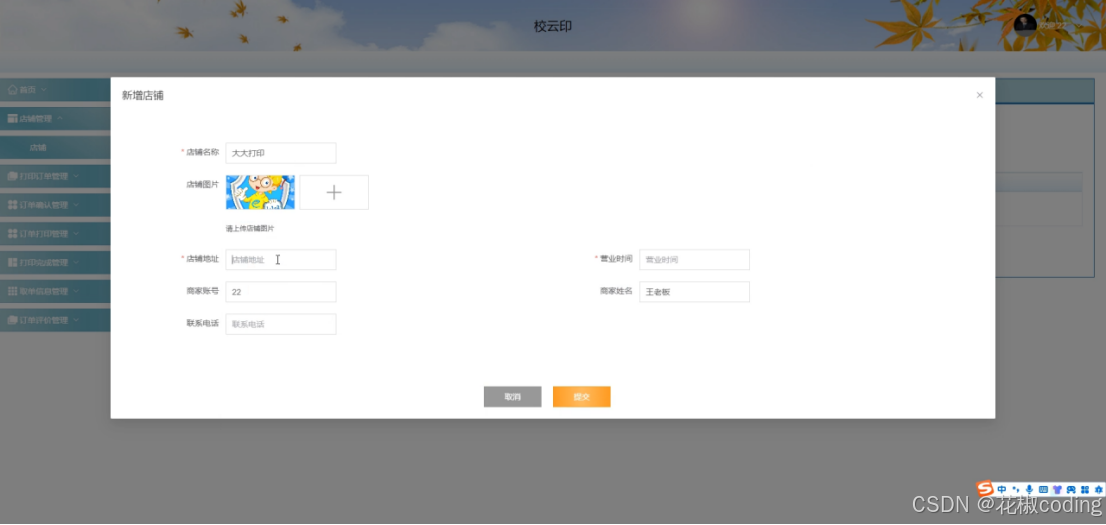Close the 新增店铺 dialog with X
Viewport: 1106px width, 525px height.
(x=979, y=95)
